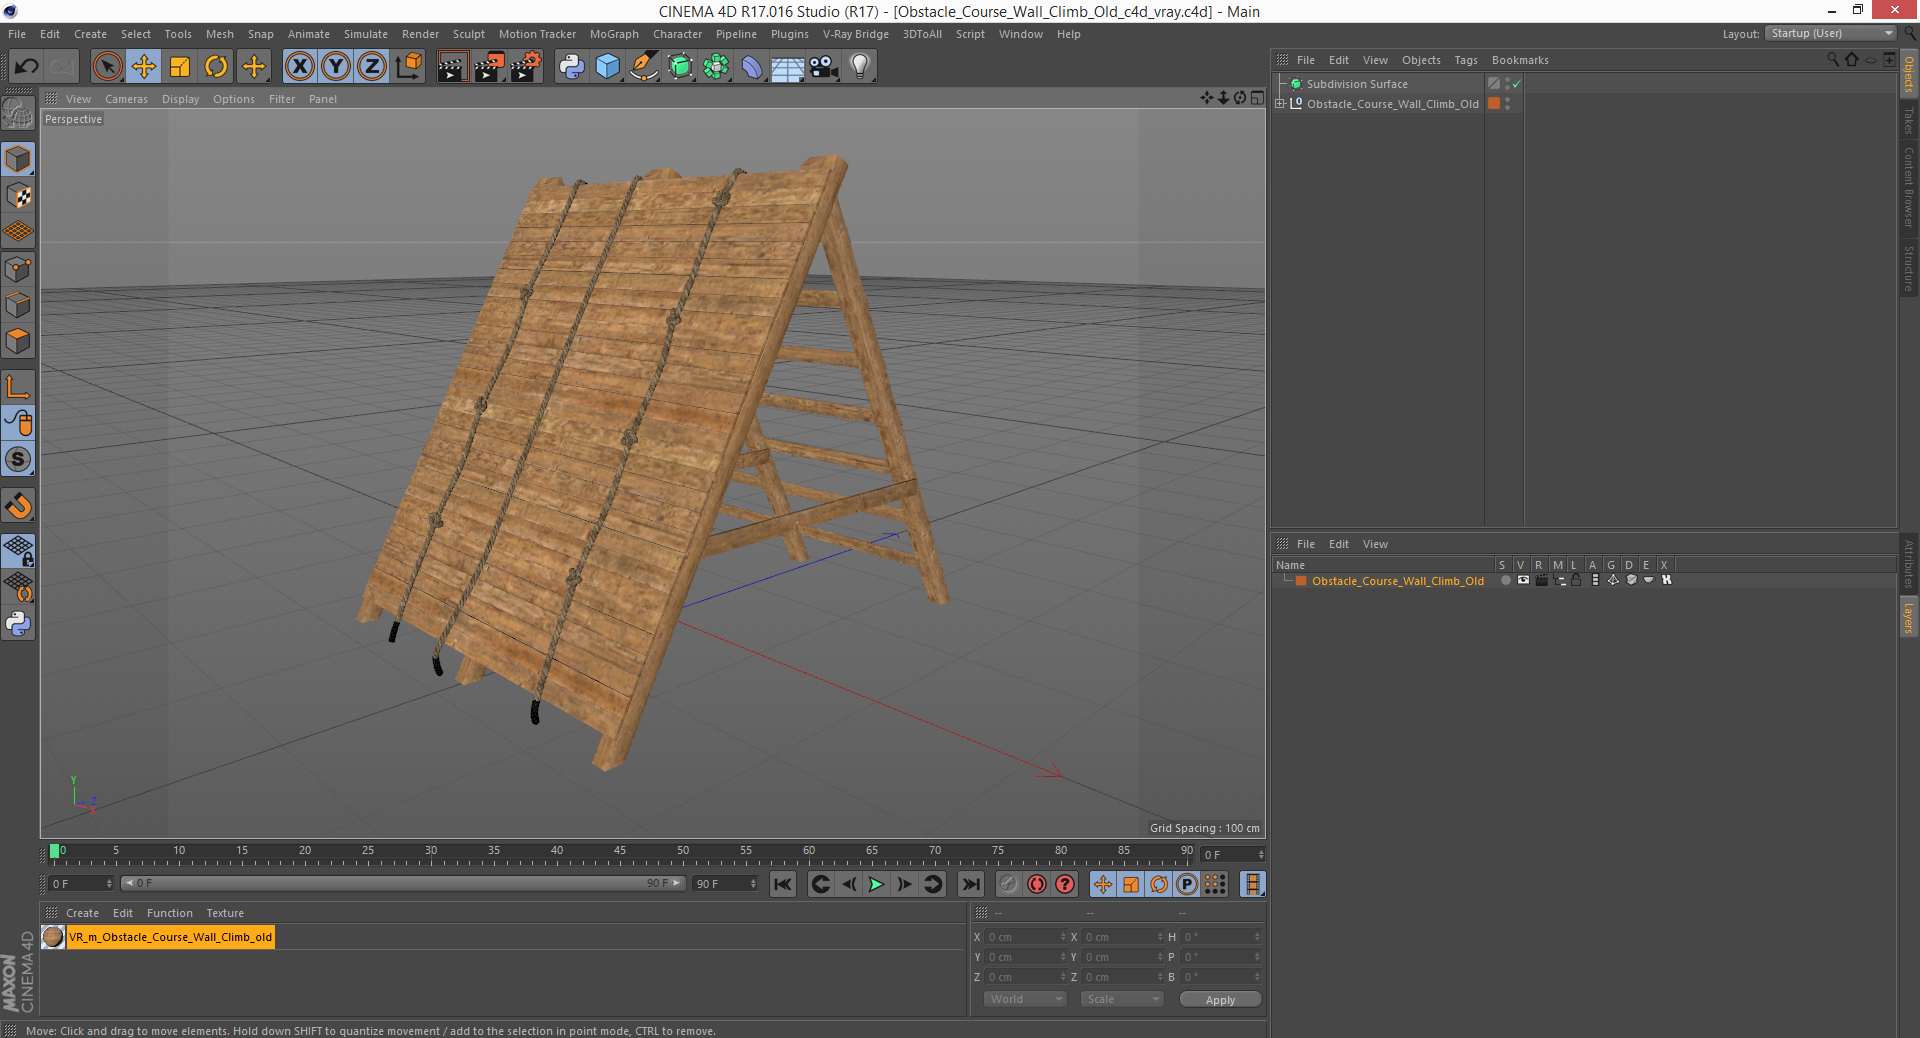Screen dimensions: 1920x1038
Task: Click the current frame field 0 F
Action: pos(81,884)
